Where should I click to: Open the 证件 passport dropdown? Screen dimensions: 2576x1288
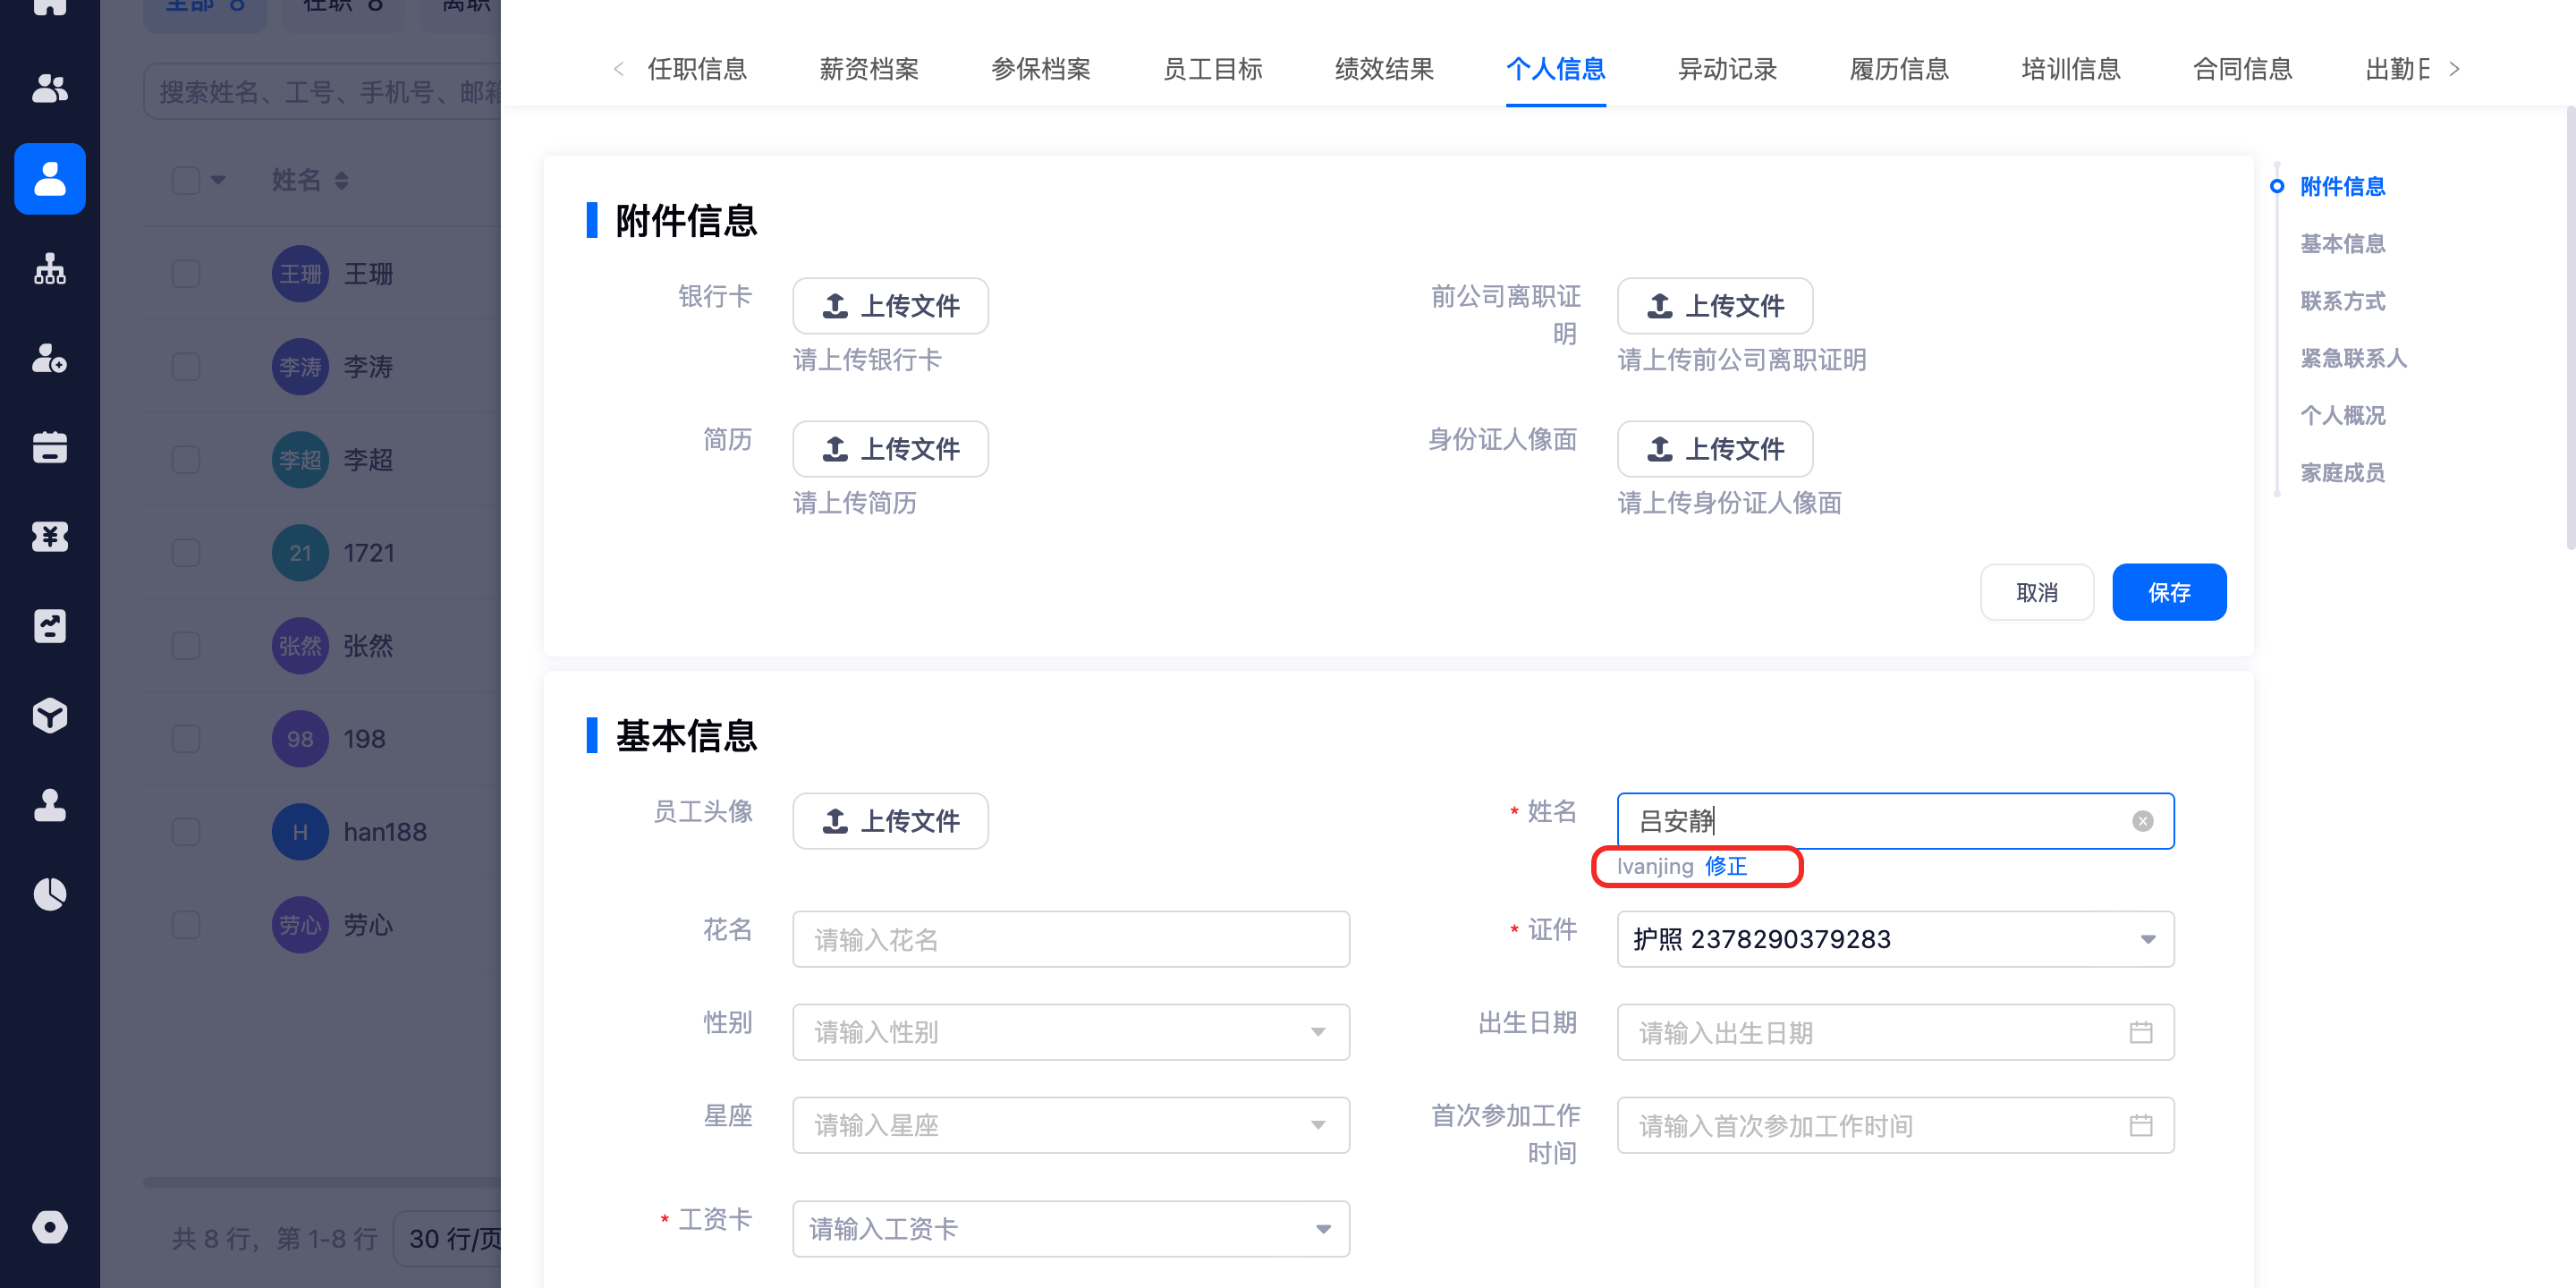pos(1894,939)
